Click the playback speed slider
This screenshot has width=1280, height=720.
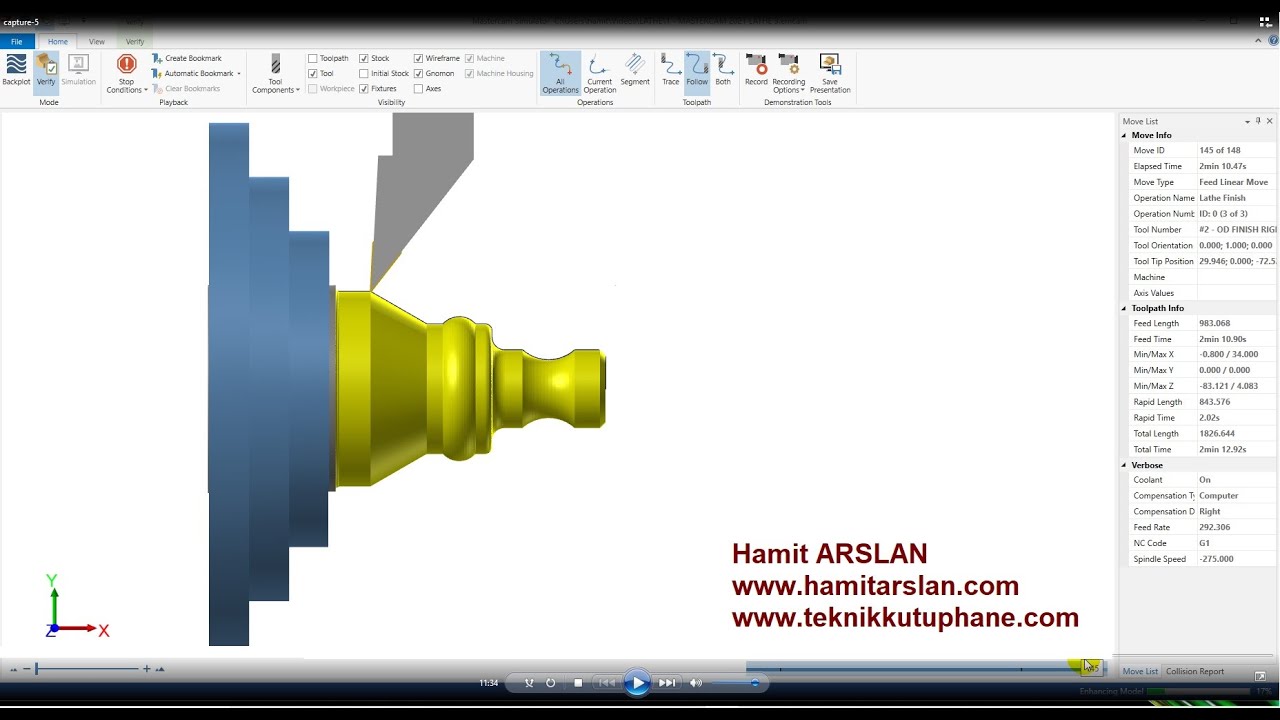[x=88, y=668]
